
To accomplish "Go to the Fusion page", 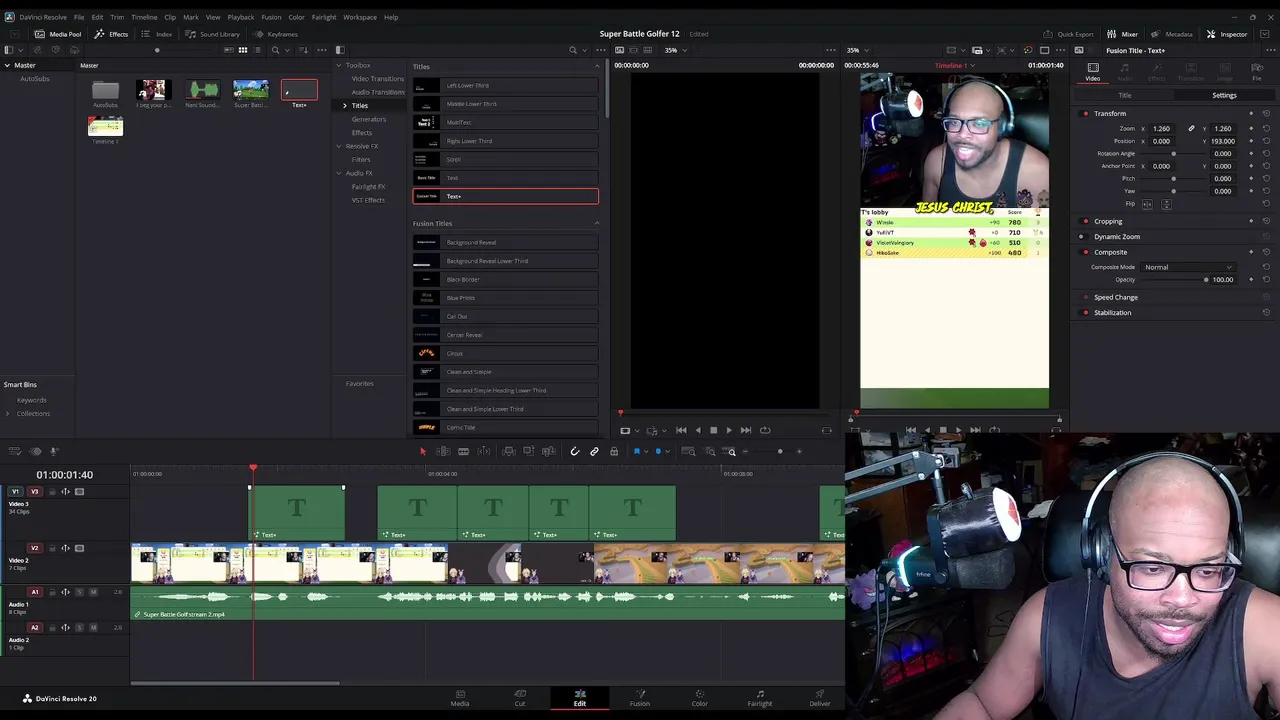I will coord(640,698).
